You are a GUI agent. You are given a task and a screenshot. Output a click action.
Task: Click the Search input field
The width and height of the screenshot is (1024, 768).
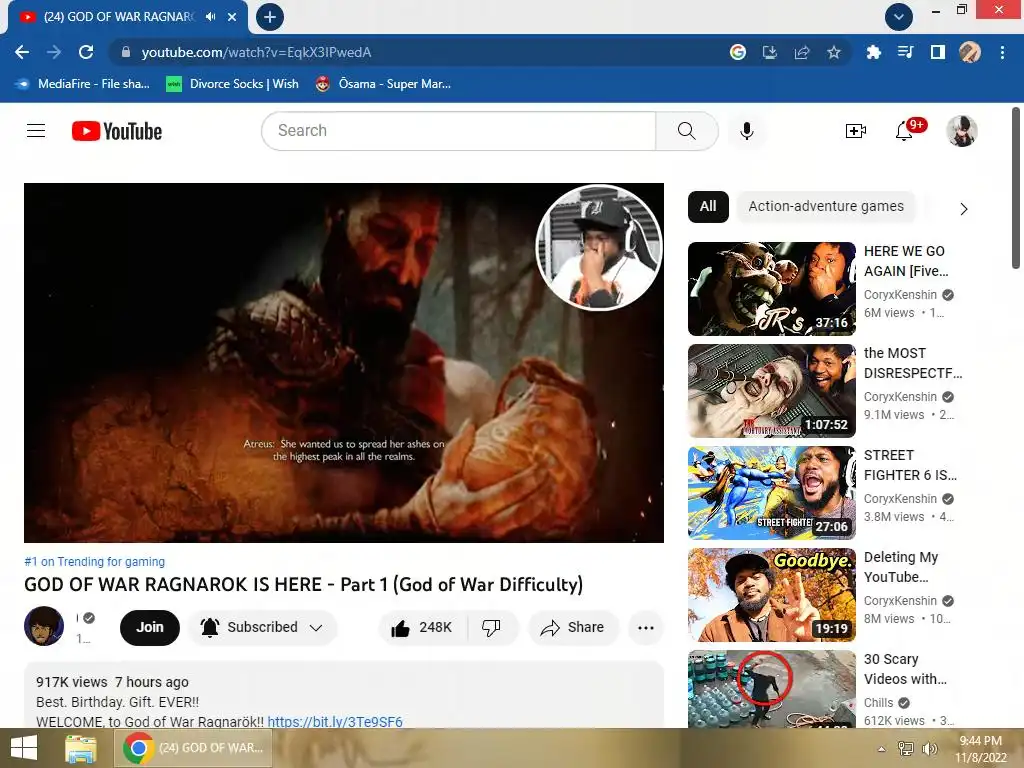458,131
